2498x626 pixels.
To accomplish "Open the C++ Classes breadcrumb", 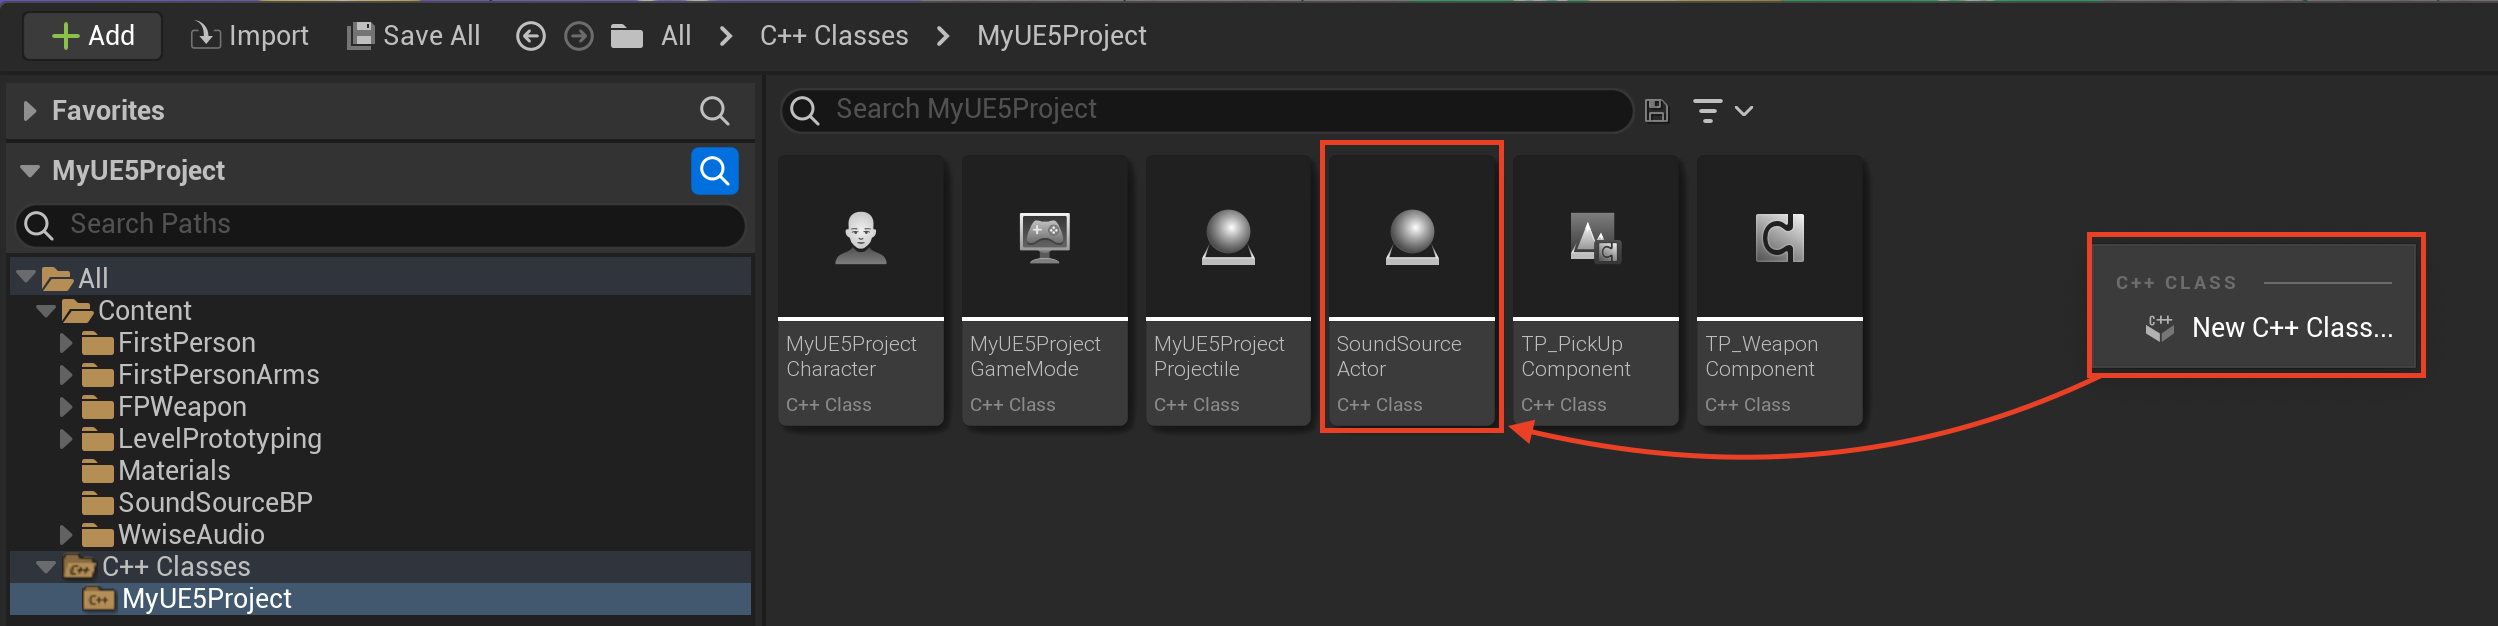I will click(x=834, y=36).
